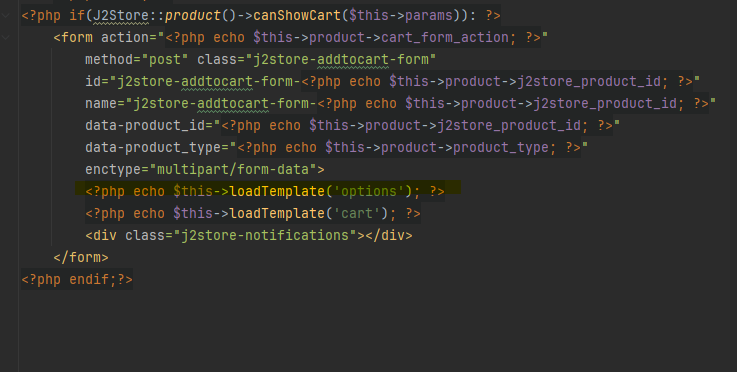
Task: Click the 'if' keyword in first line
Action: pyautogui.click(x=77, y=16)
